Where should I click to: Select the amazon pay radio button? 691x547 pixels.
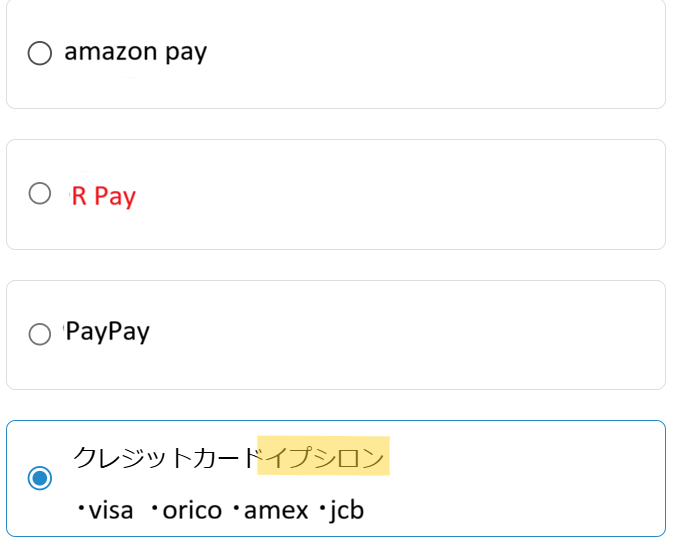coord(40,53)
